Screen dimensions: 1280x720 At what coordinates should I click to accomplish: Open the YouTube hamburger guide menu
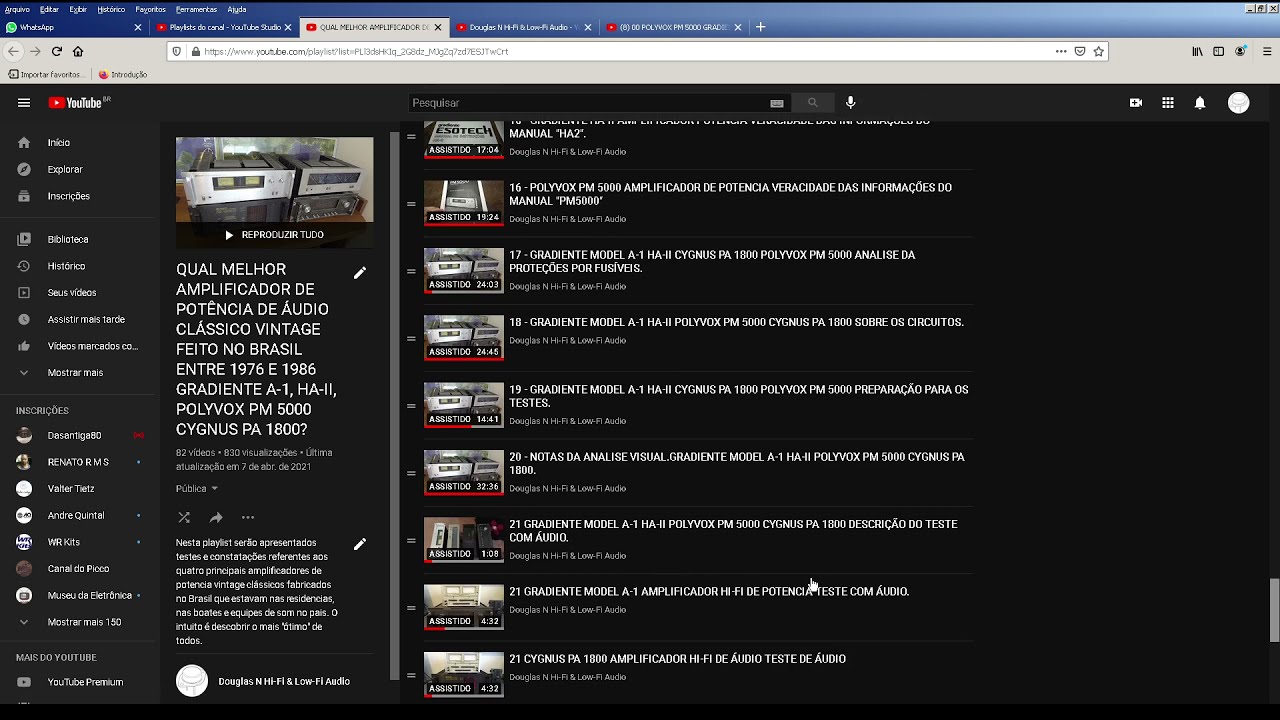click(x=24, y=103)
